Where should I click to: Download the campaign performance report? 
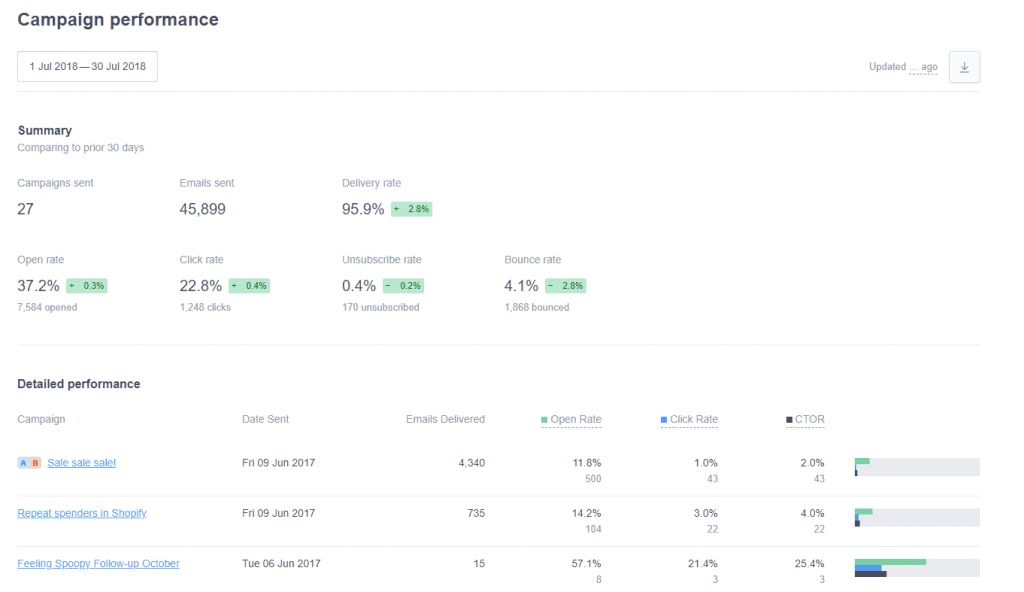[964, 67]
